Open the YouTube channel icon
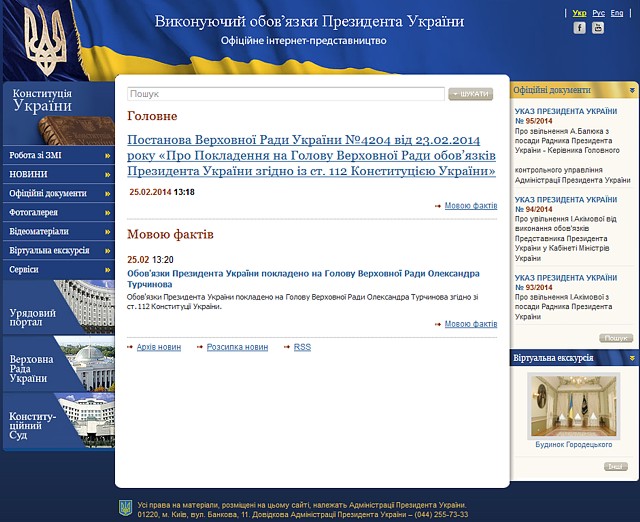Screen dimensions: 640x522 coord(598,28)
